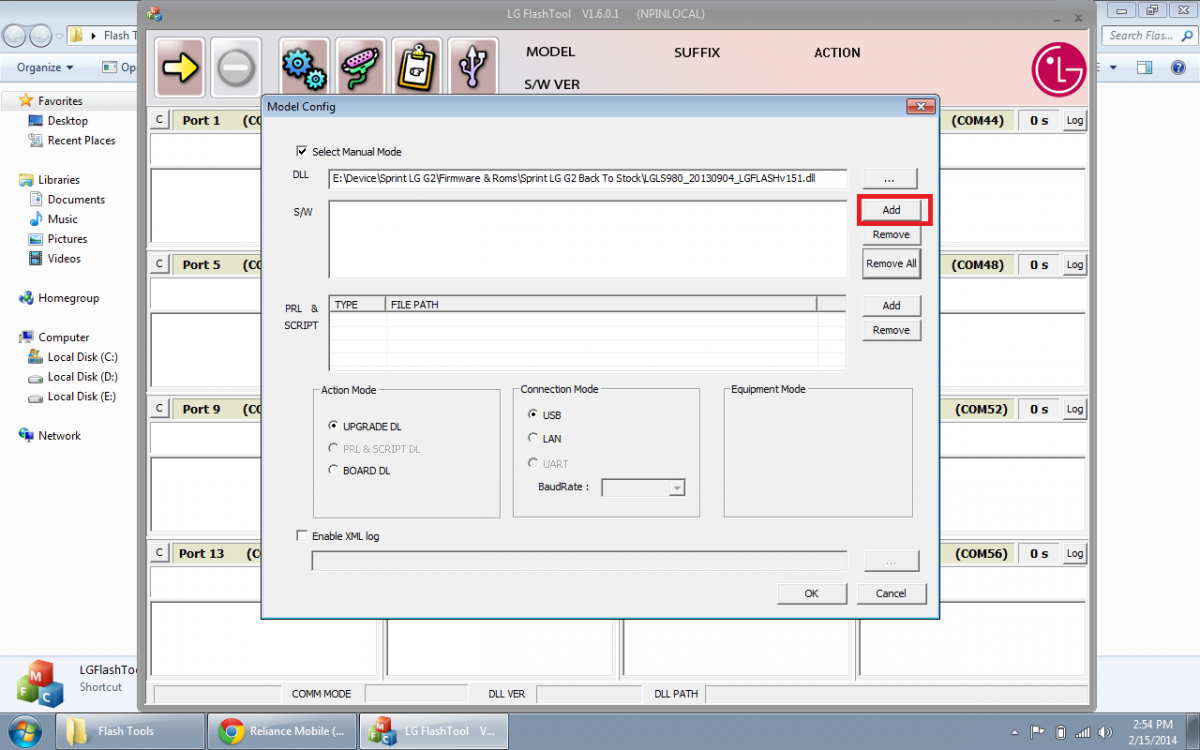Click the yellow arrow start icon
The width and height of the screenshot is (1200, 750).
point(180,67)
